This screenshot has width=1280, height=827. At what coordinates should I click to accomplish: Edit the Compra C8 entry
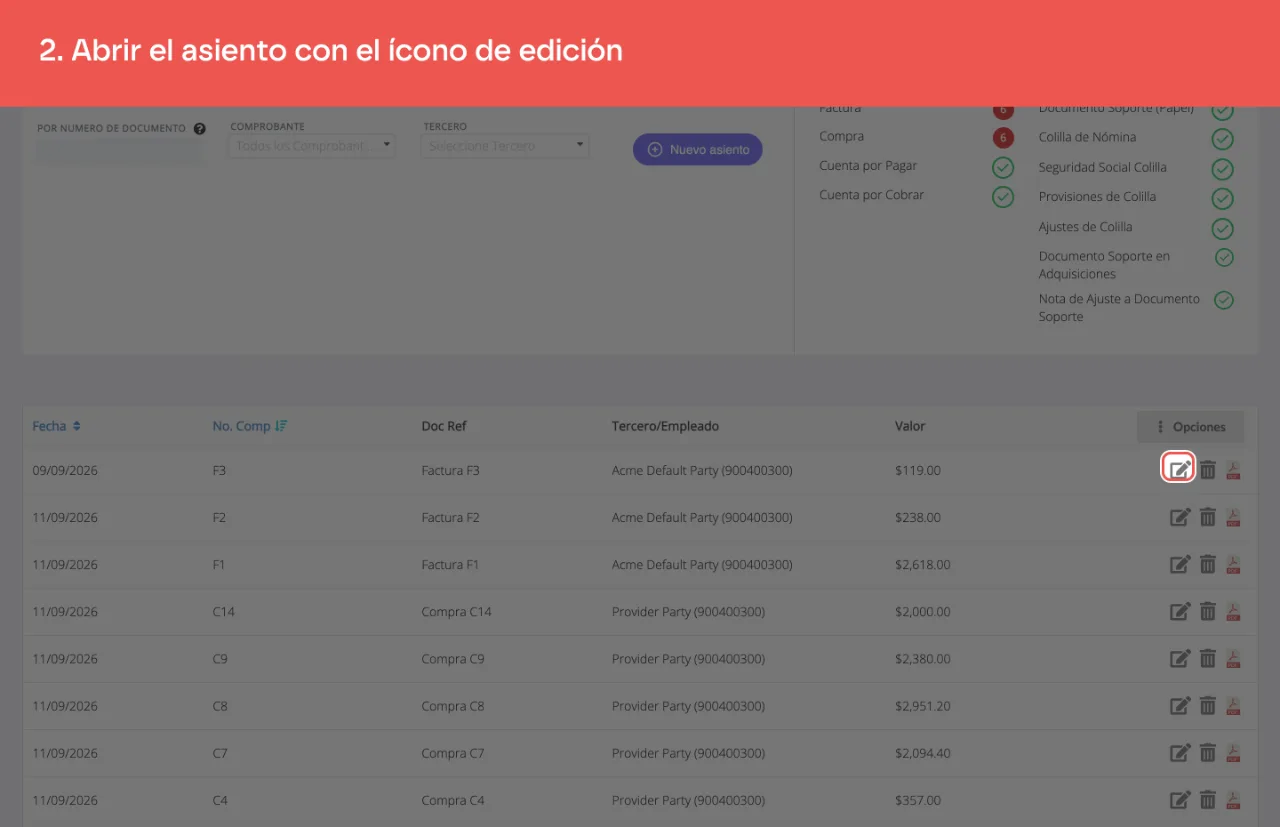click(x=1180, y=705)
